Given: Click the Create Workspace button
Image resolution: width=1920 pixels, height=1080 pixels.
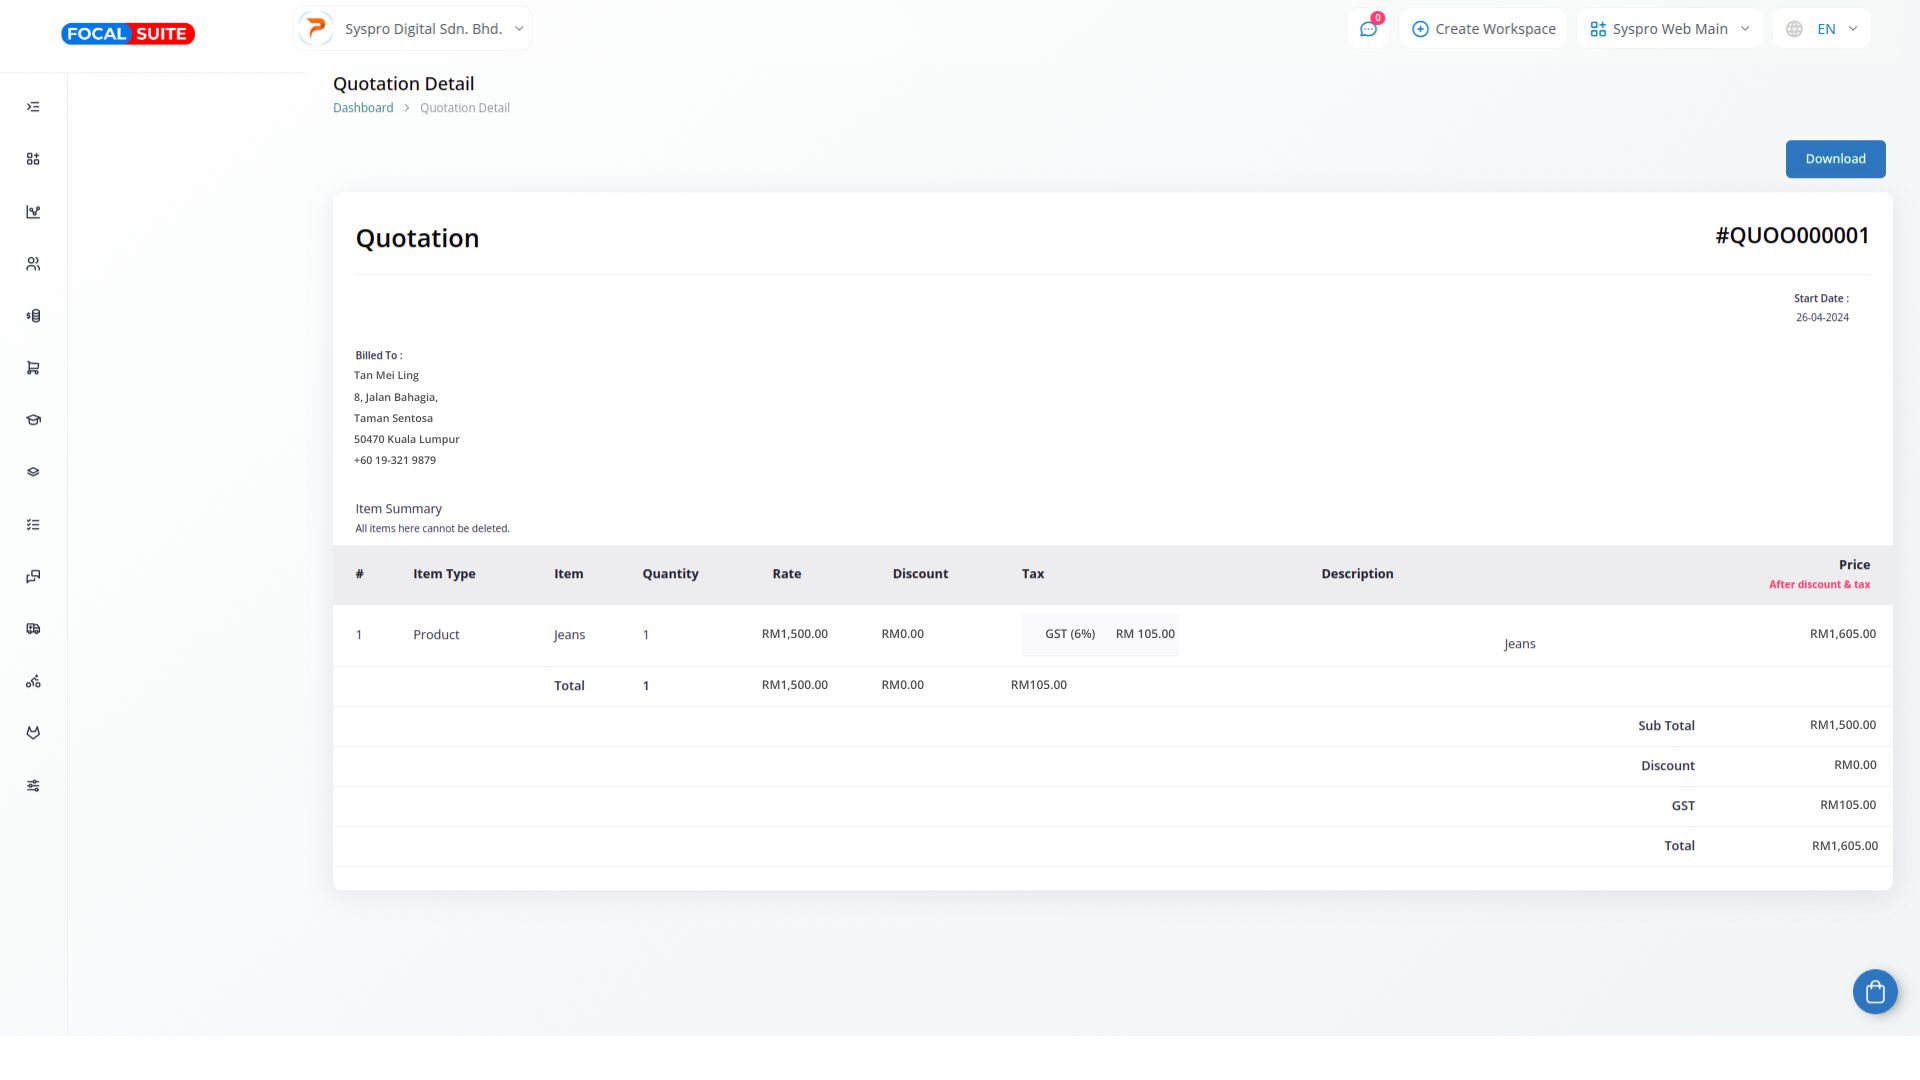Looking at the screenshot, I should (1483, 29).
